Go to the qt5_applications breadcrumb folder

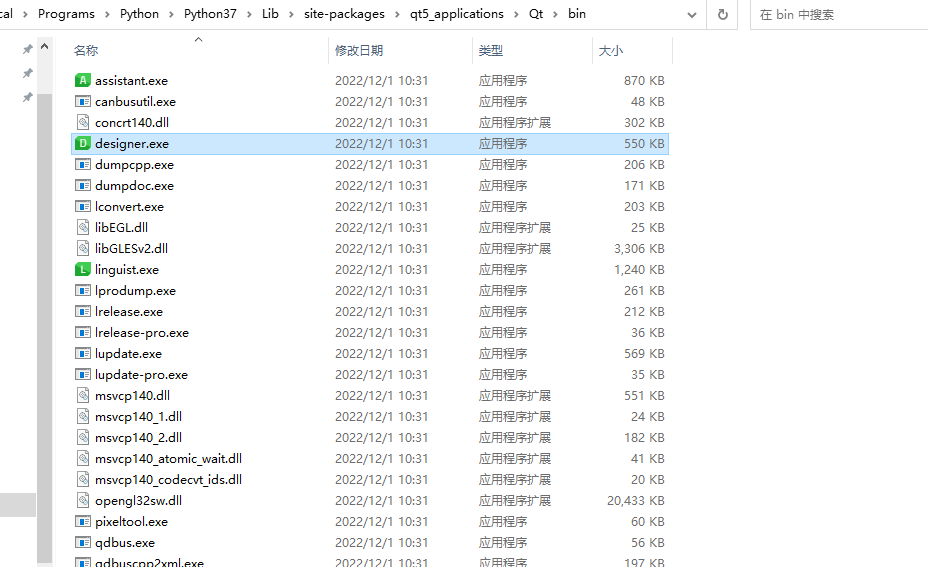[457, 14]
